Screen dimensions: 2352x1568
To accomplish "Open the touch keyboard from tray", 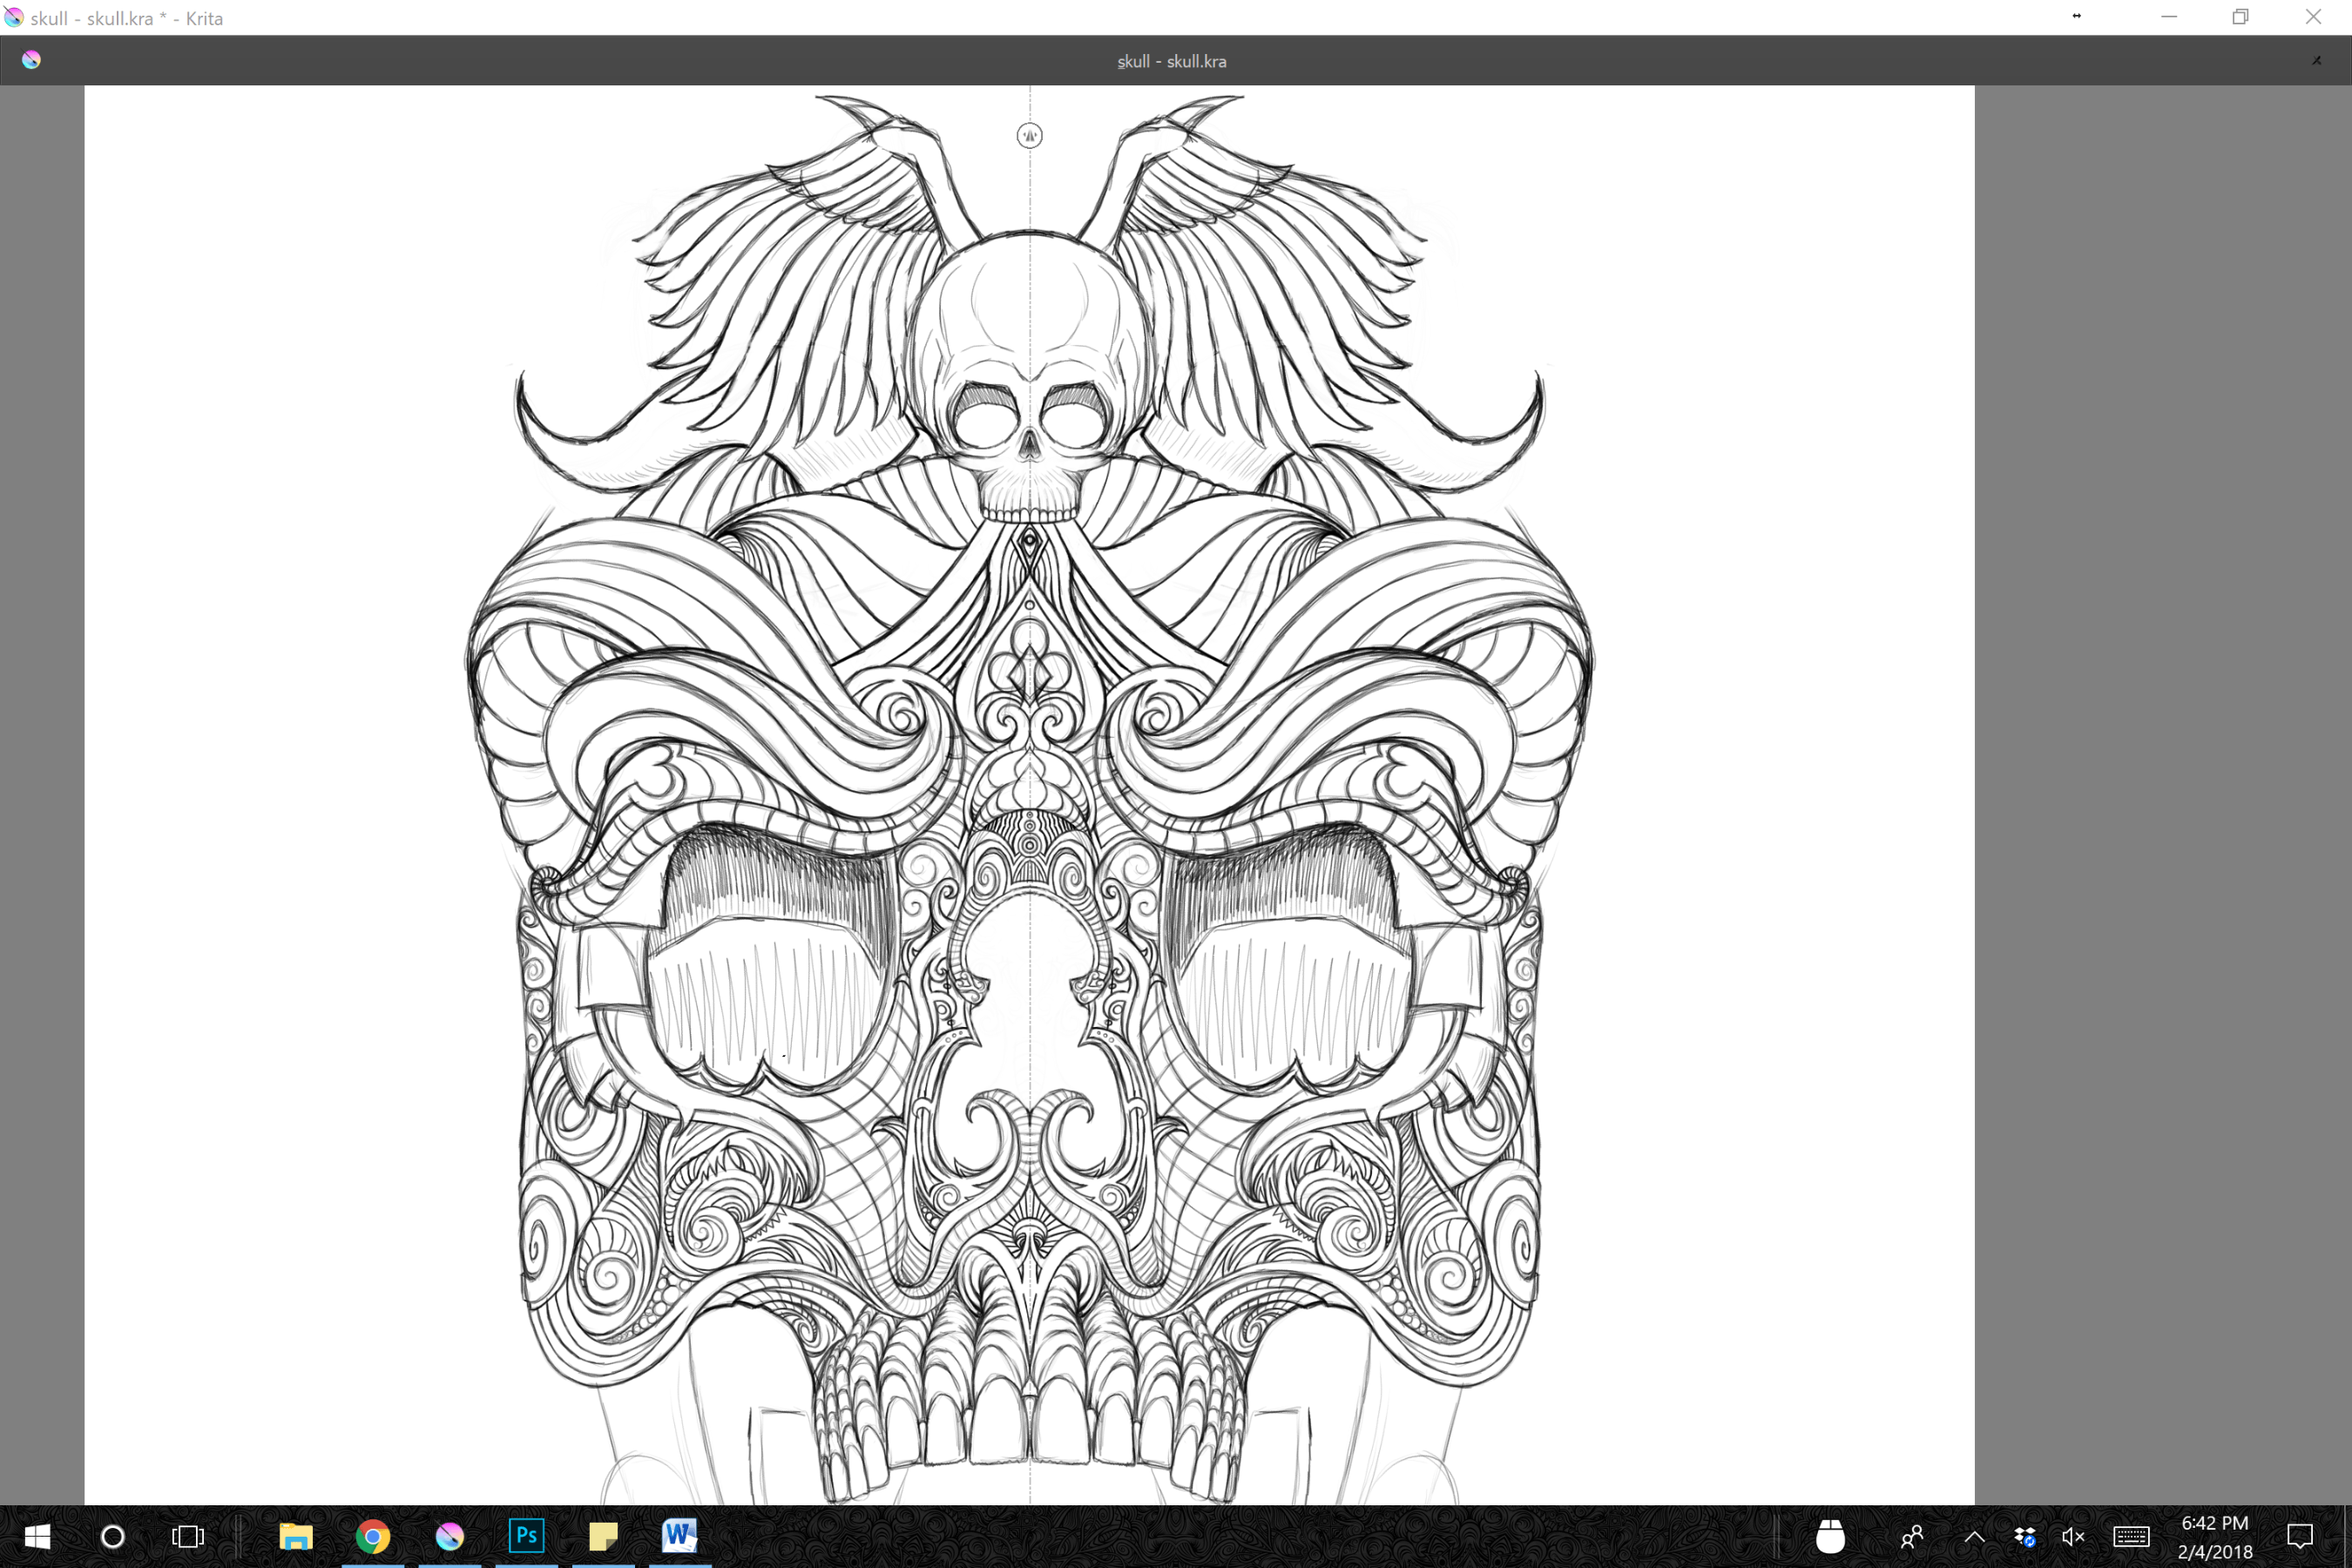I will click(x=2131, y=1536).
